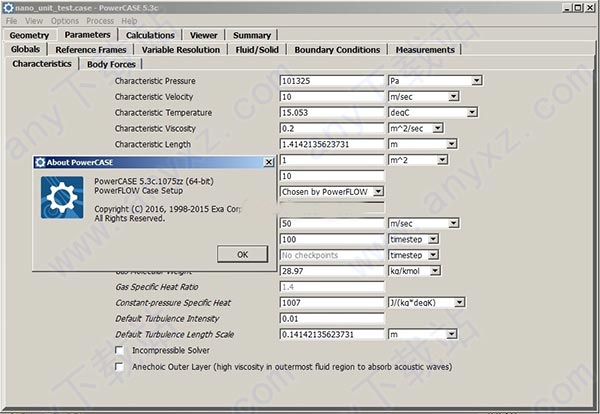Click the molecular weight field 28.97
The width and height of the screenshot is (600, 414).
[332, 271]
